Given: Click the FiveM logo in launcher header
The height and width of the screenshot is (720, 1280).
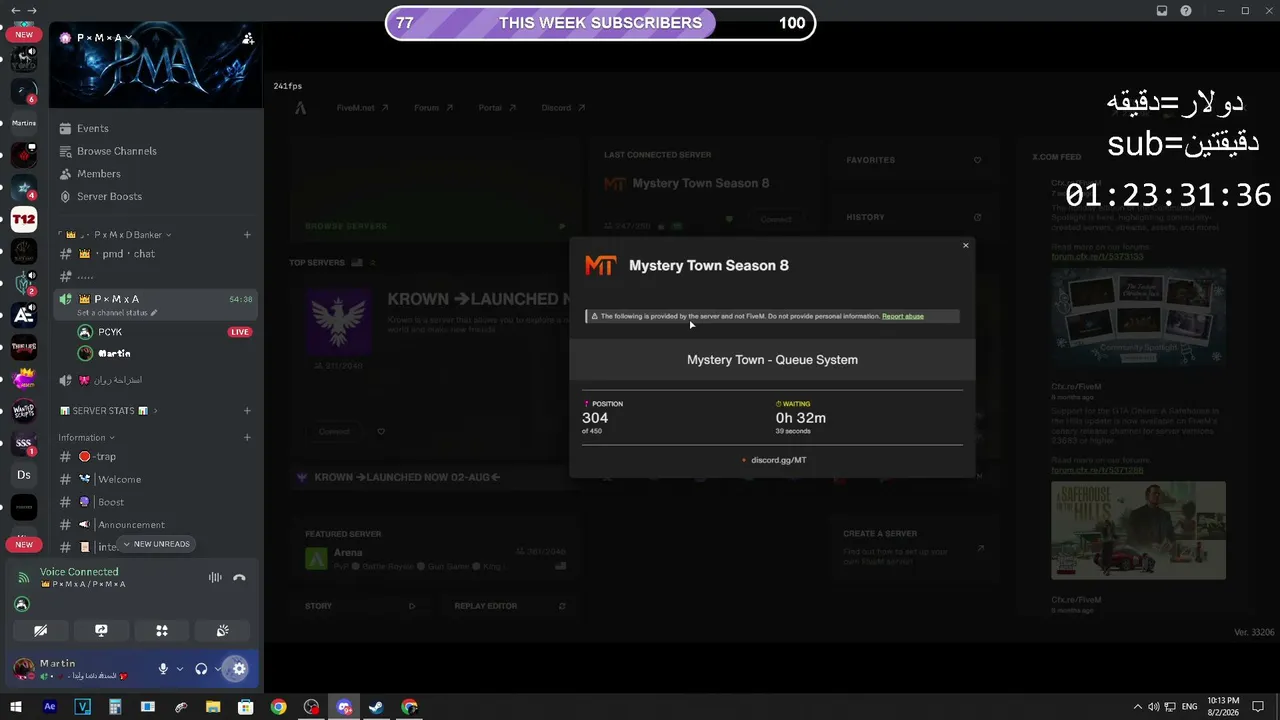Looking at the screenshot, I should (300, 108).
